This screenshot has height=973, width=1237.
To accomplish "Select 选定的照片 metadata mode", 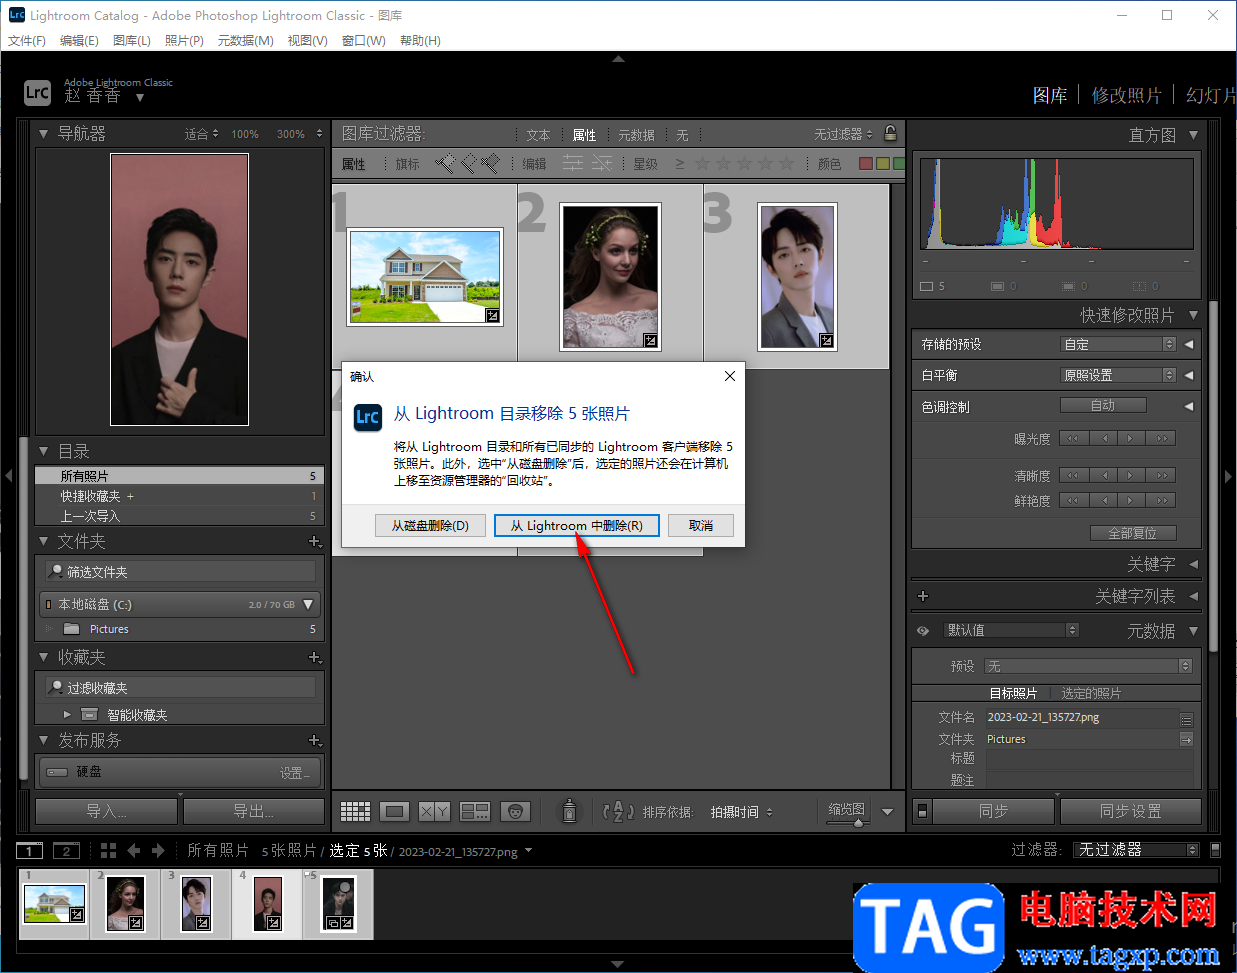I will (x=1091, y=693).
